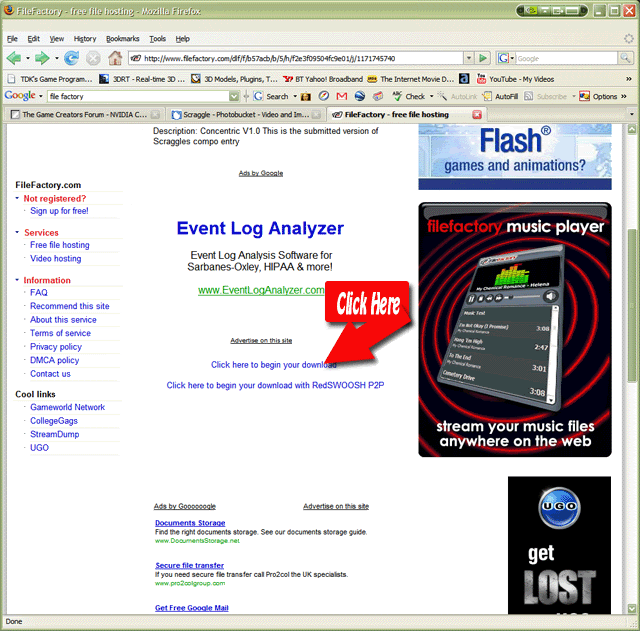The height and width of the screenshot is (631, 640).
Task: Click the RedSWOOSH P2P download link
Action: pyautogui.click(x=275, y=385)
